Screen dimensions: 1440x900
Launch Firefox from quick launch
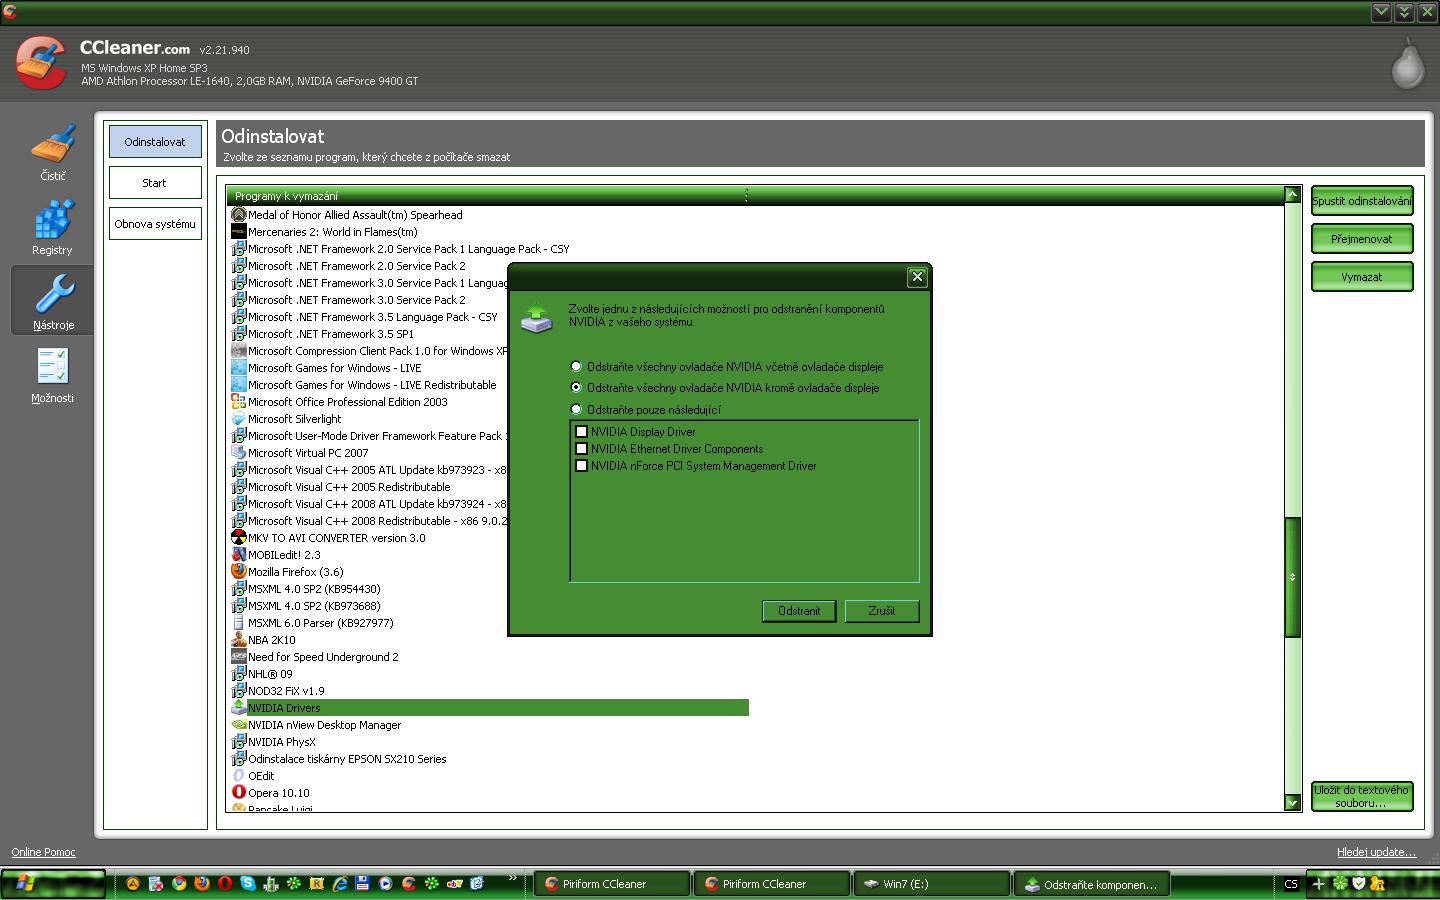[x=202, y=884]
